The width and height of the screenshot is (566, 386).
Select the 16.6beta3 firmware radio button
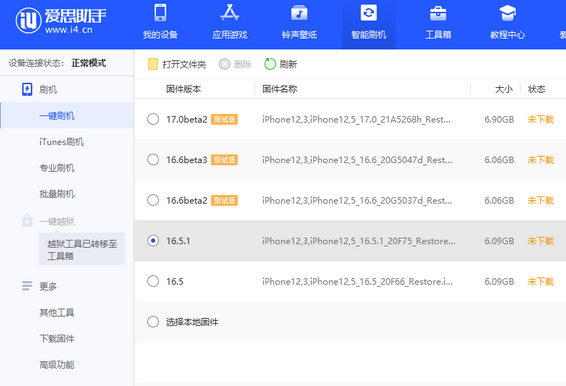(x=153, y=159)
